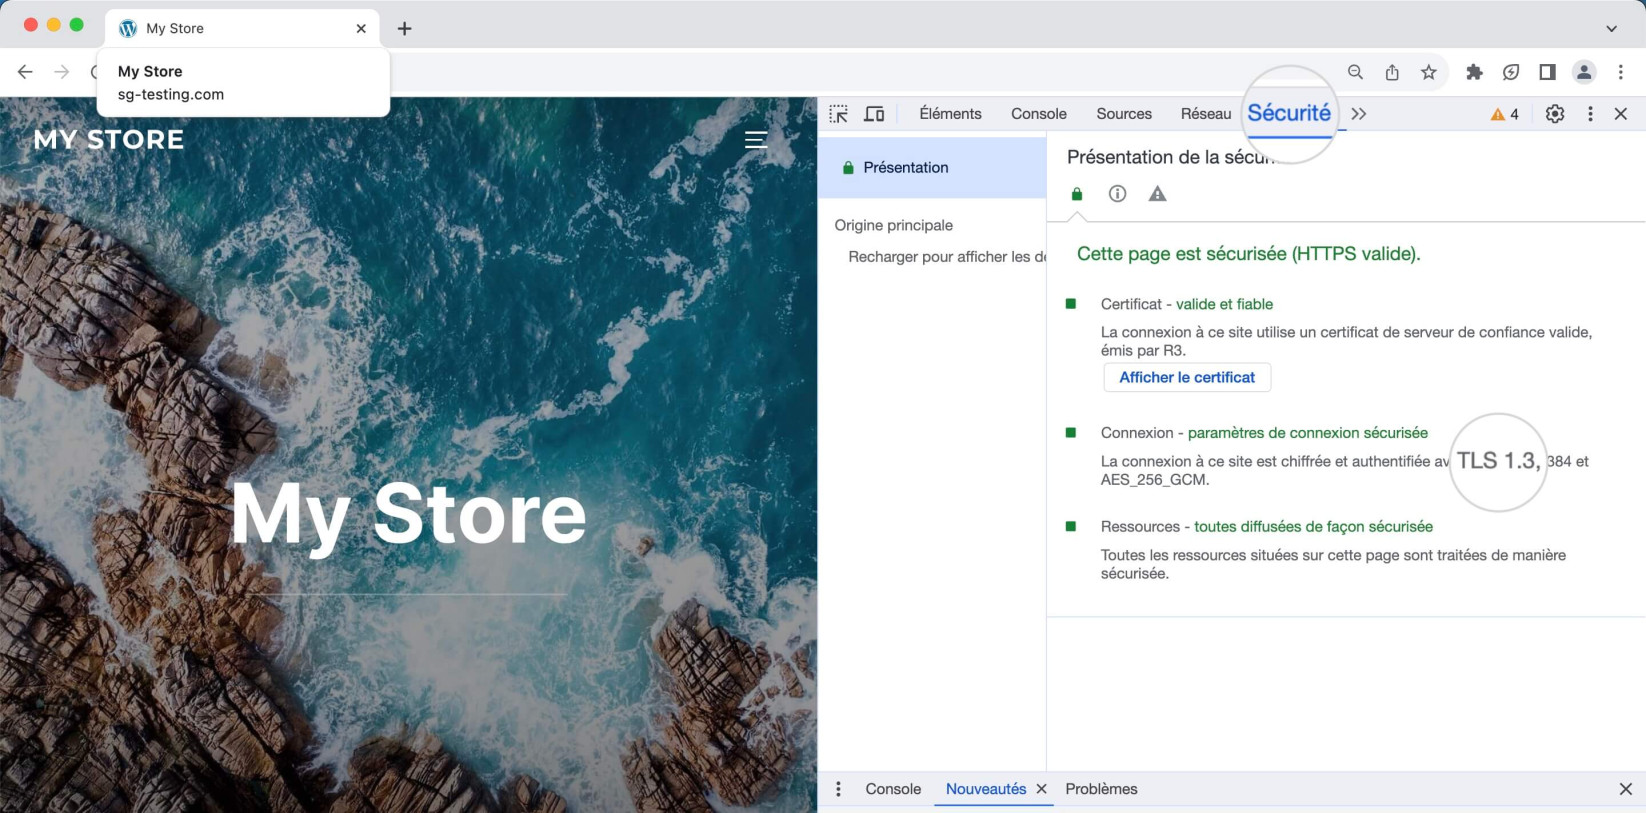Screen dimensions: 1646x813
Task: Click the share page icon
Action: (x=1392, y=72)
